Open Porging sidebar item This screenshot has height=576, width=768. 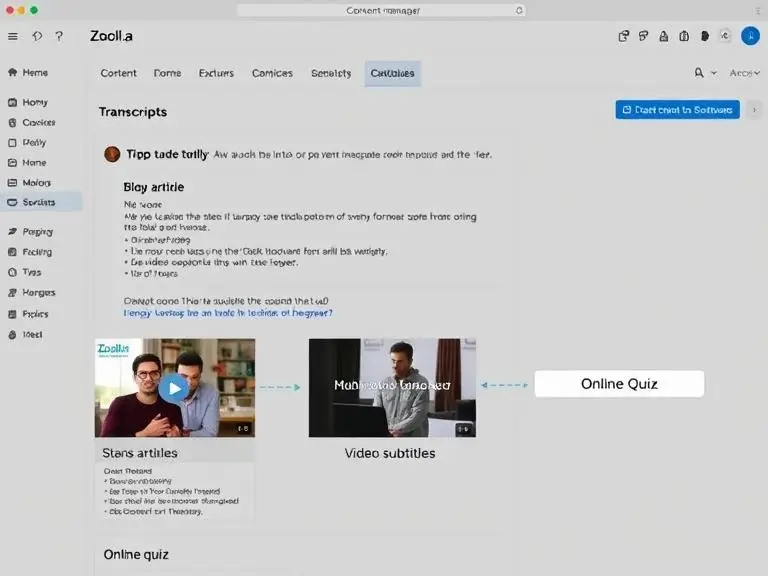pyautogui.click(x=30, y=232)
